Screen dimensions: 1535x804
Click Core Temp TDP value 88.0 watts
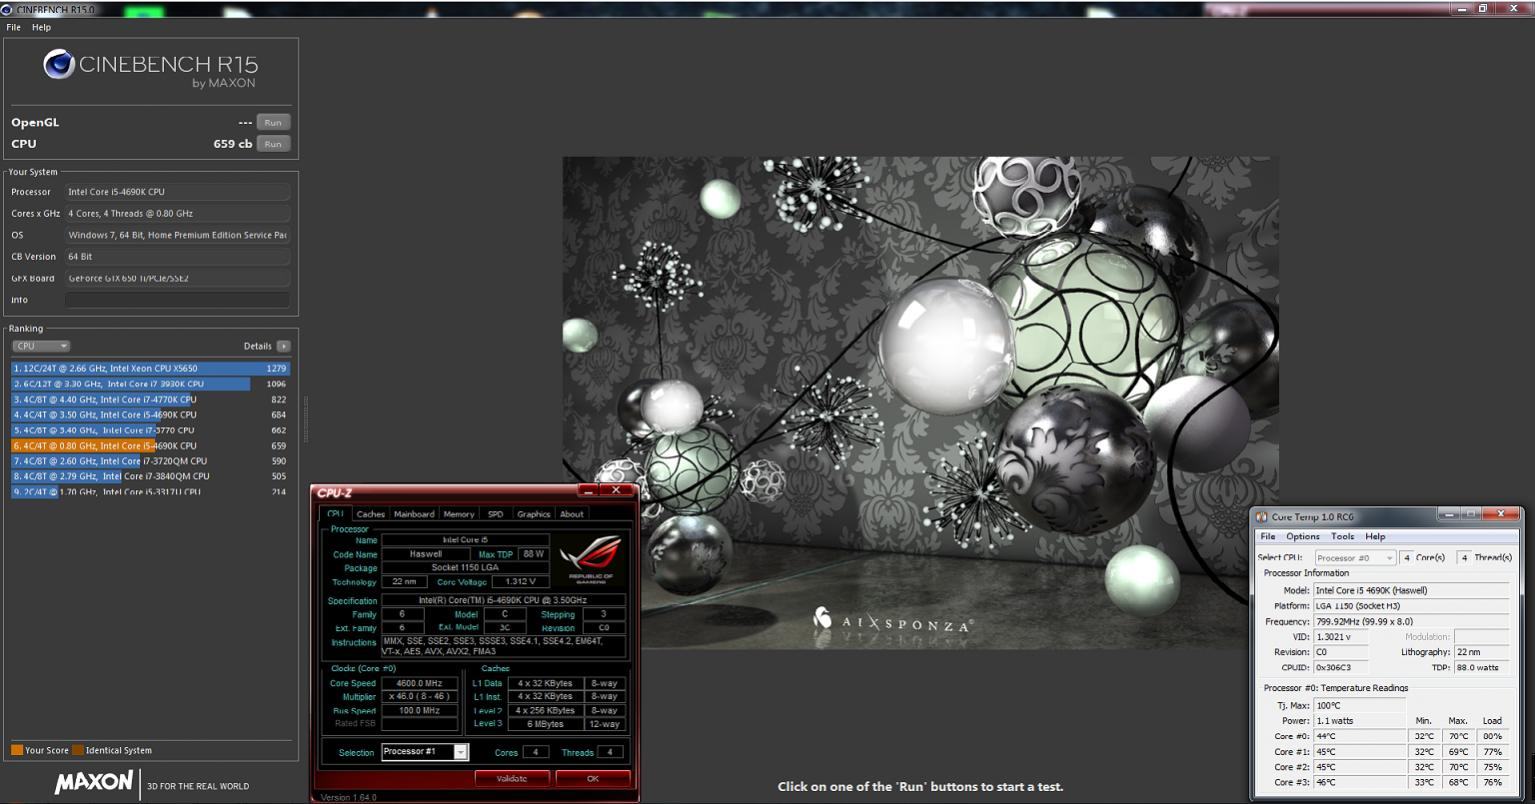tap(1482, 668)
